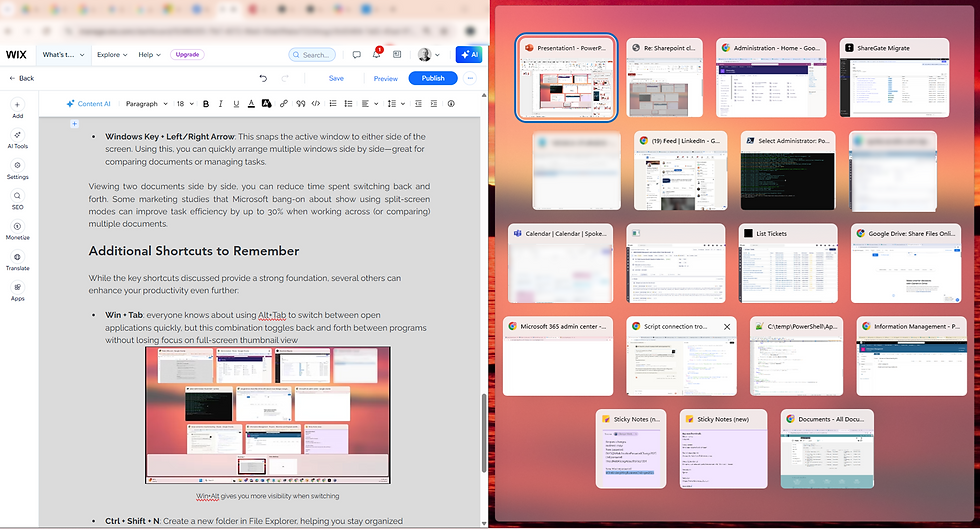The width and height of the screenshot is (980, 529).
Task: Open AI Tools in the sidebar
Action: (18, 139)
